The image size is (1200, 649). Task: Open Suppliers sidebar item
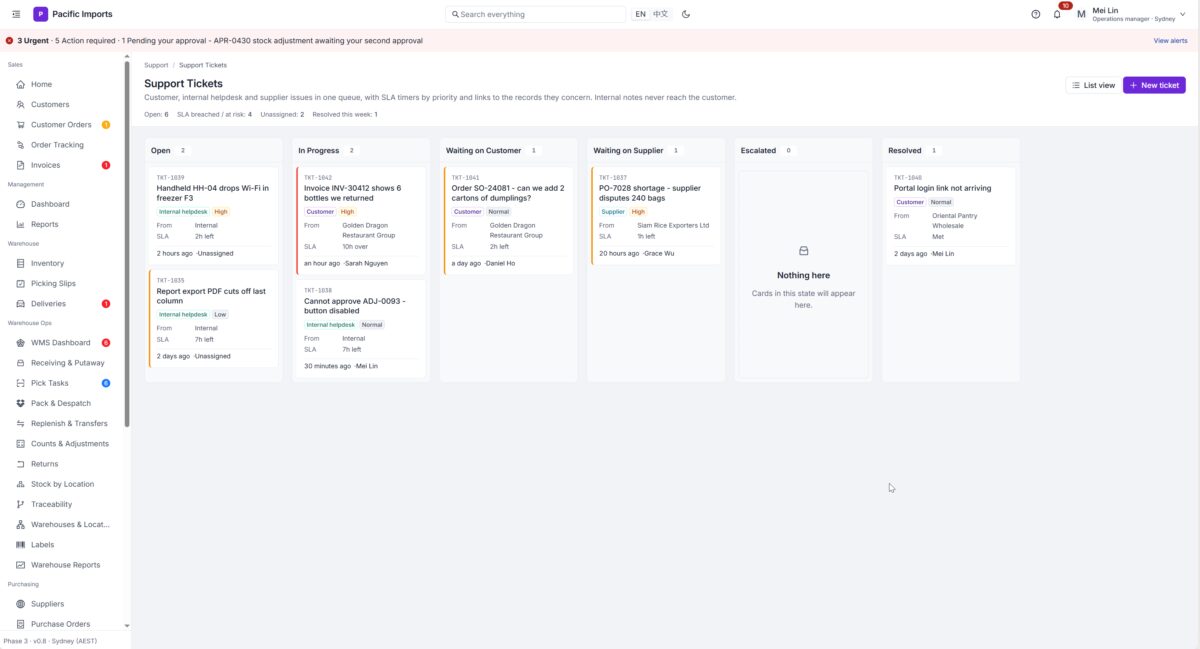coord(64,604)
